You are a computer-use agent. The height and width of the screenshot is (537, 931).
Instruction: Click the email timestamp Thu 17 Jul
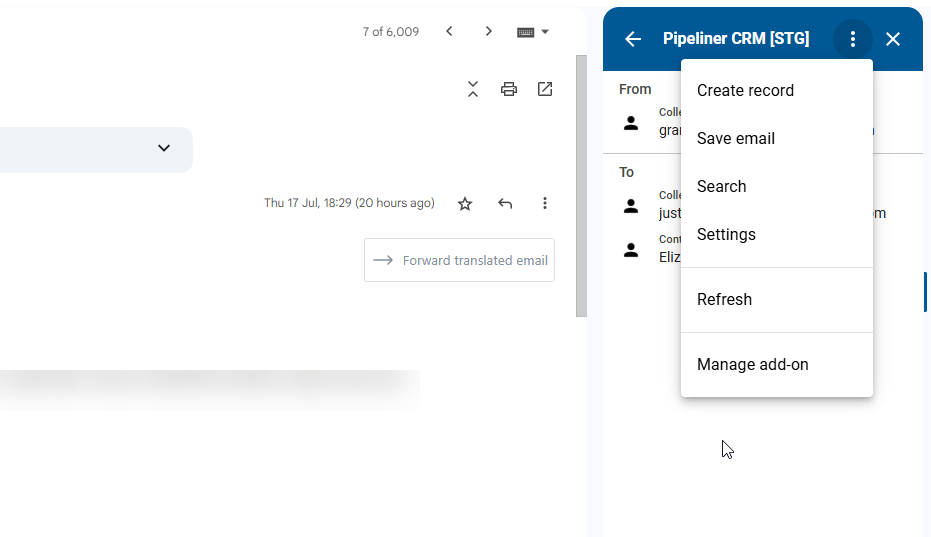[x=349, y=203]
